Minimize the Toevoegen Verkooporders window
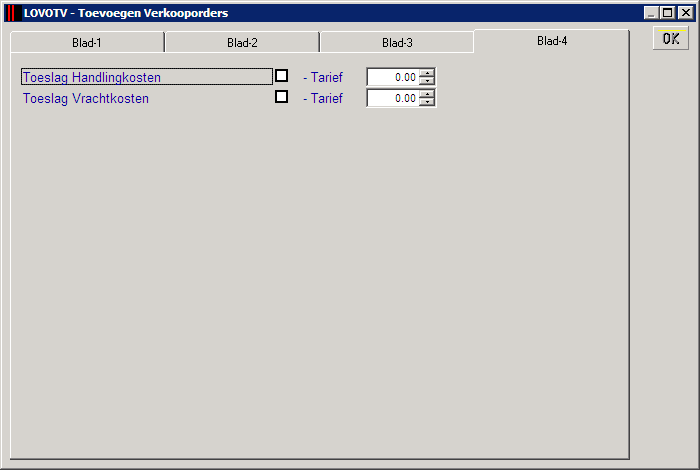The image size is (700, 470). point(651,13)
